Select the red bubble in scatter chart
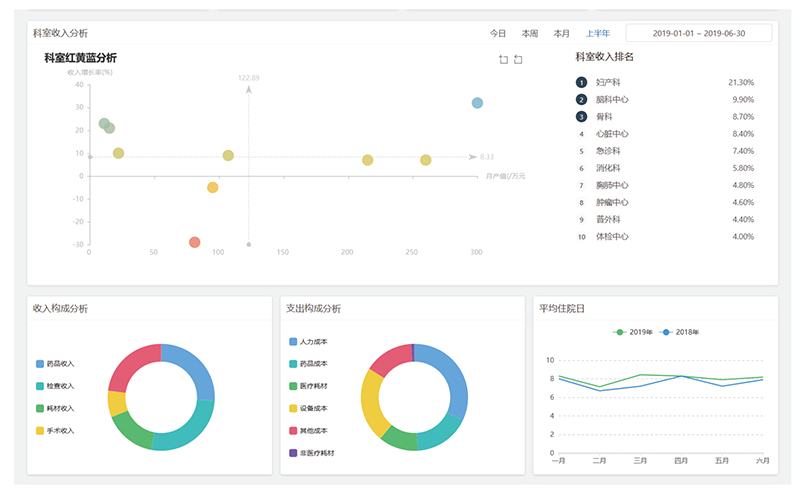 [x=194, y=242]
